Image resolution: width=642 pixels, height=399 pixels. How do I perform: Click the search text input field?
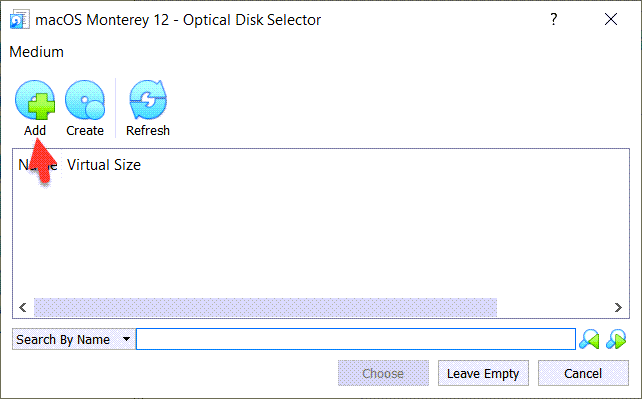356,339
